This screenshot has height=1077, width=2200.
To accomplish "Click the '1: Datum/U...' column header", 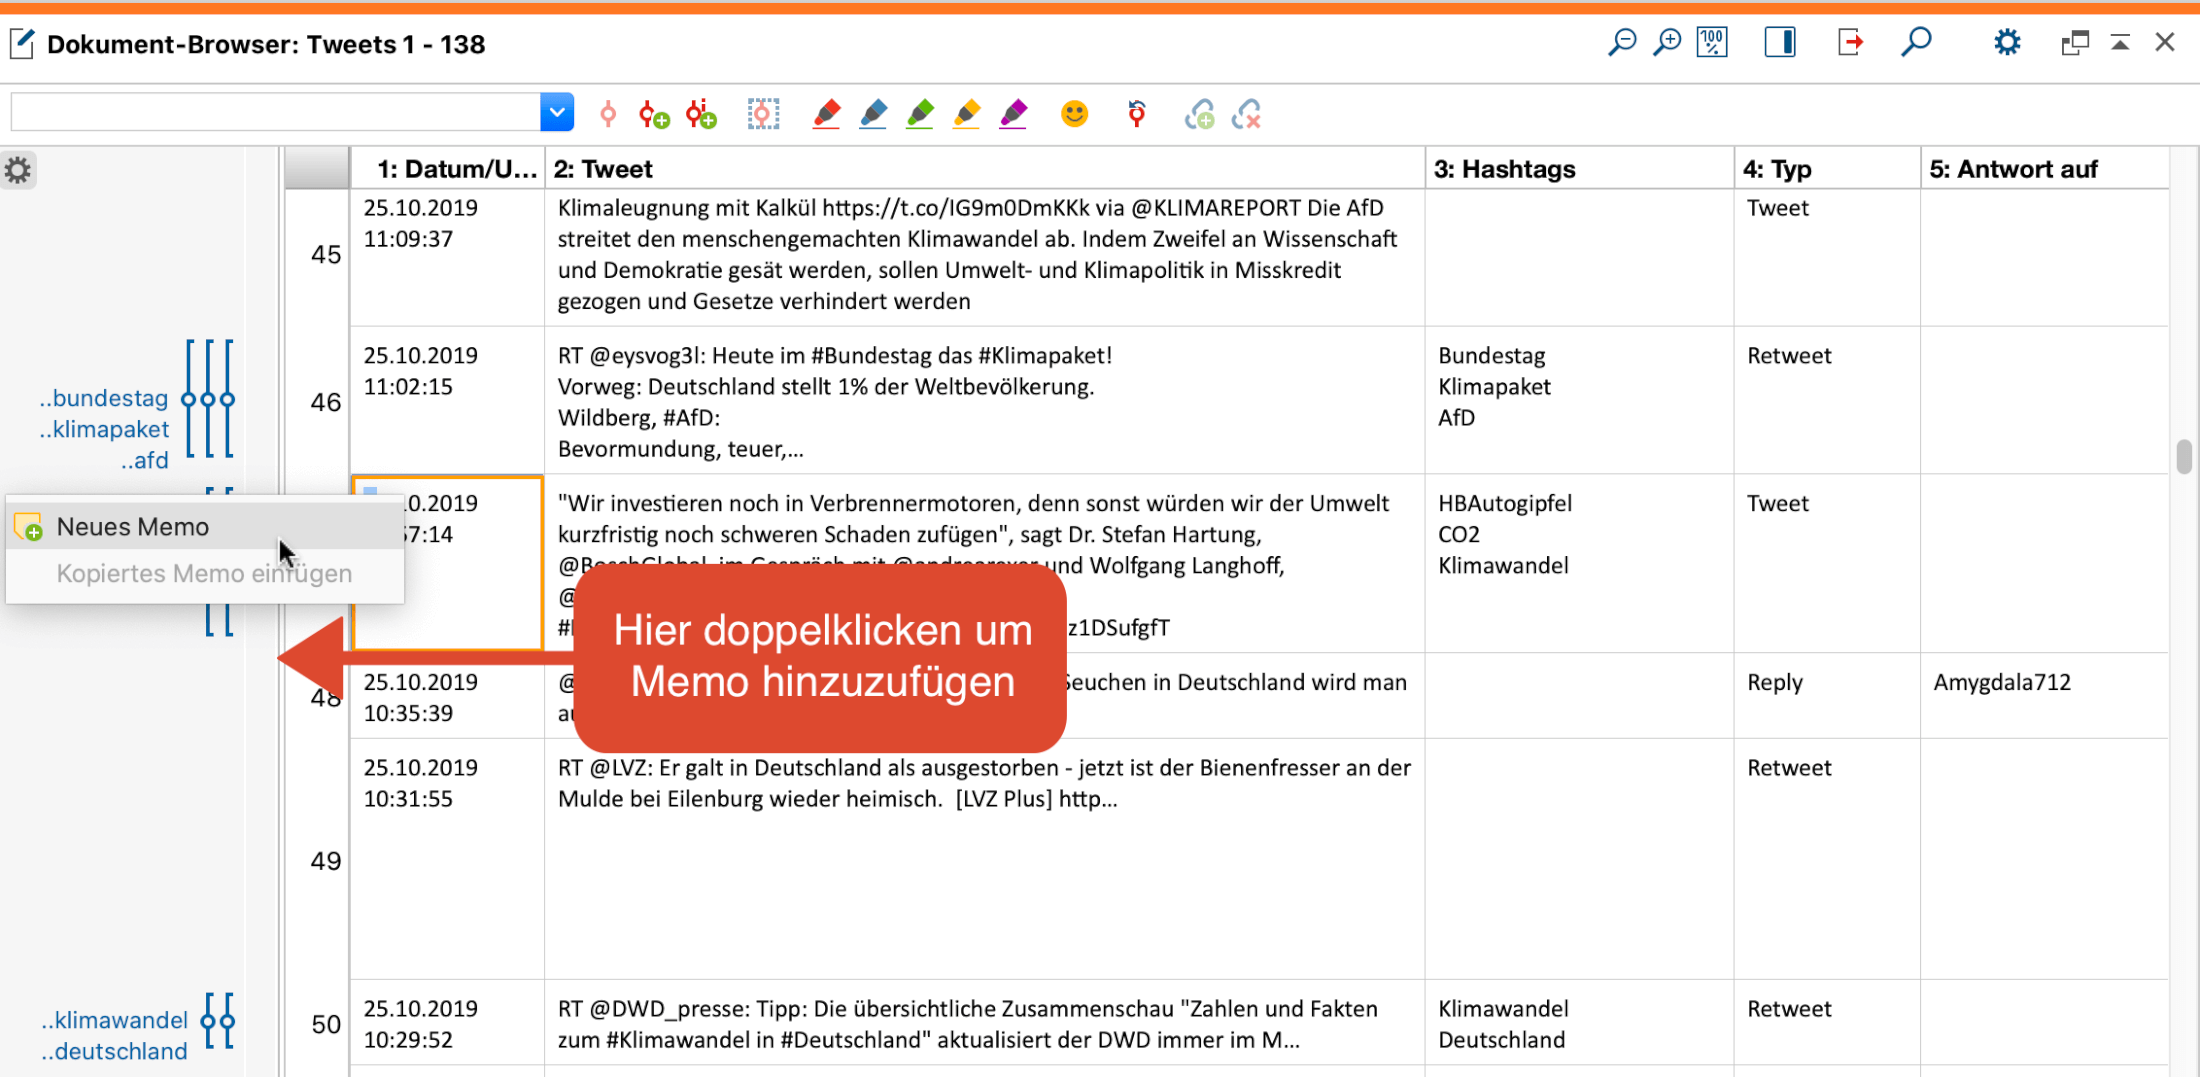I will [x=448, y=169].
